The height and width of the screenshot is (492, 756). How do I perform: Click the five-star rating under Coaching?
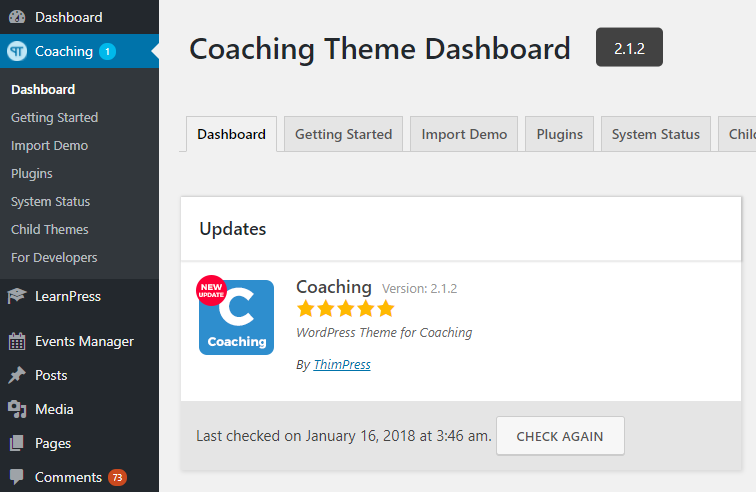[x=346, y=309]
